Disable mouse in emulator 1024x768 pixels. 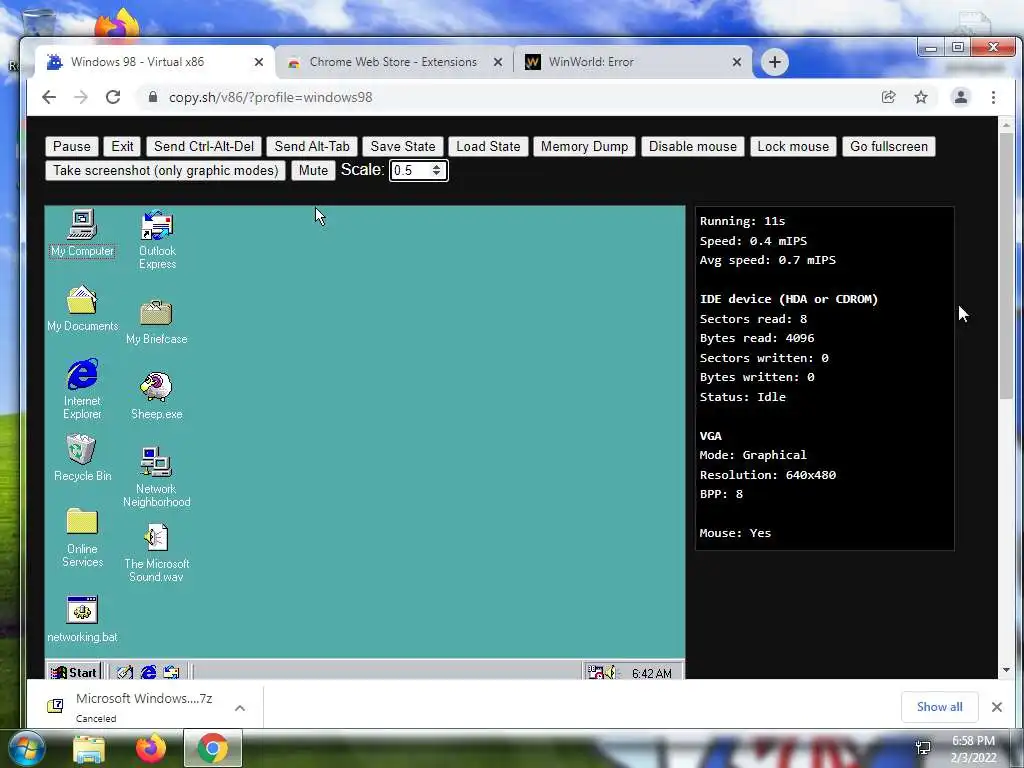tap(693, 146)
